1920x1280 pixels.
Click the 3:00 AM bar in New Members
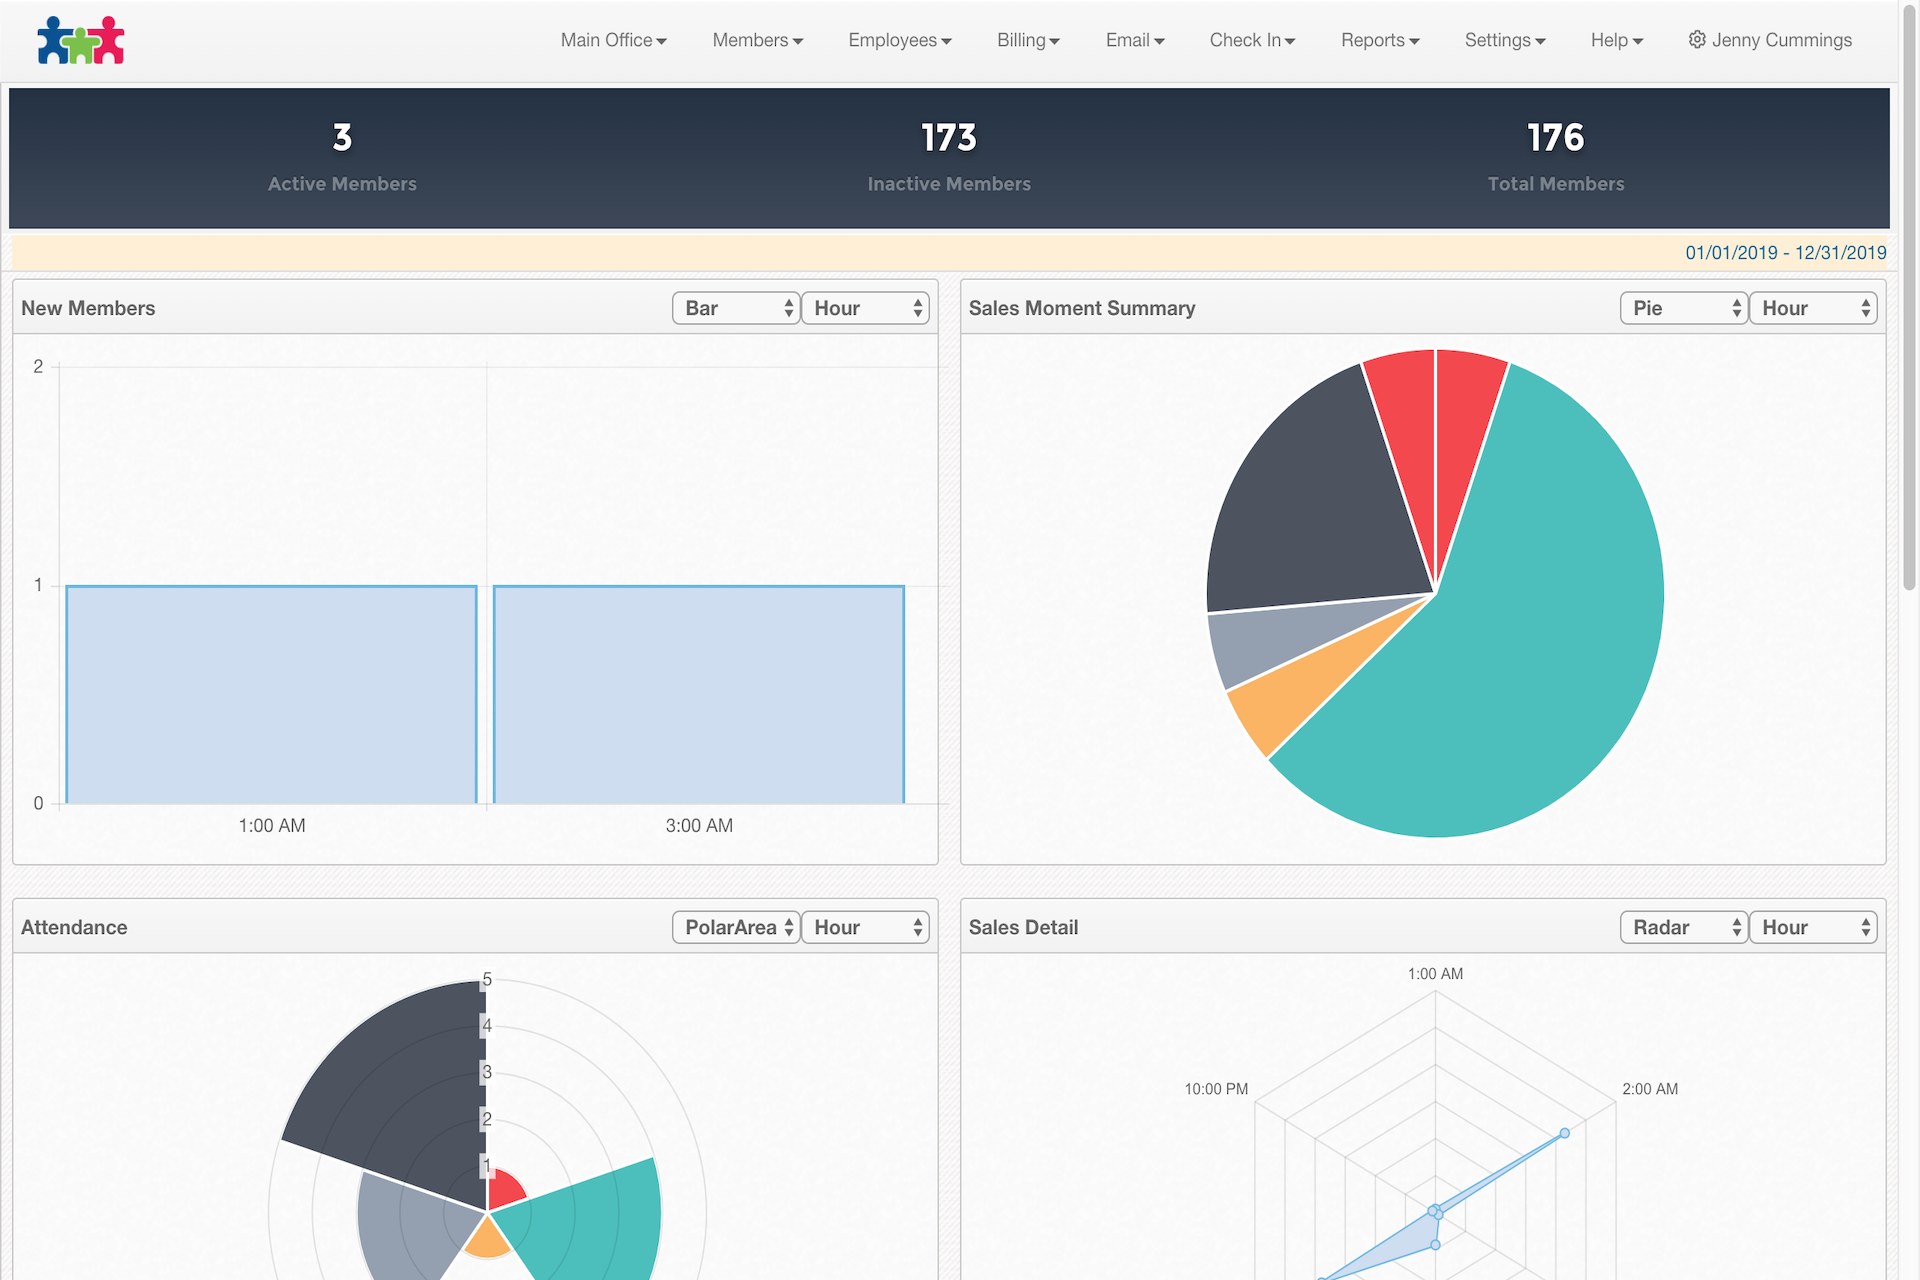tap(699, 695)
